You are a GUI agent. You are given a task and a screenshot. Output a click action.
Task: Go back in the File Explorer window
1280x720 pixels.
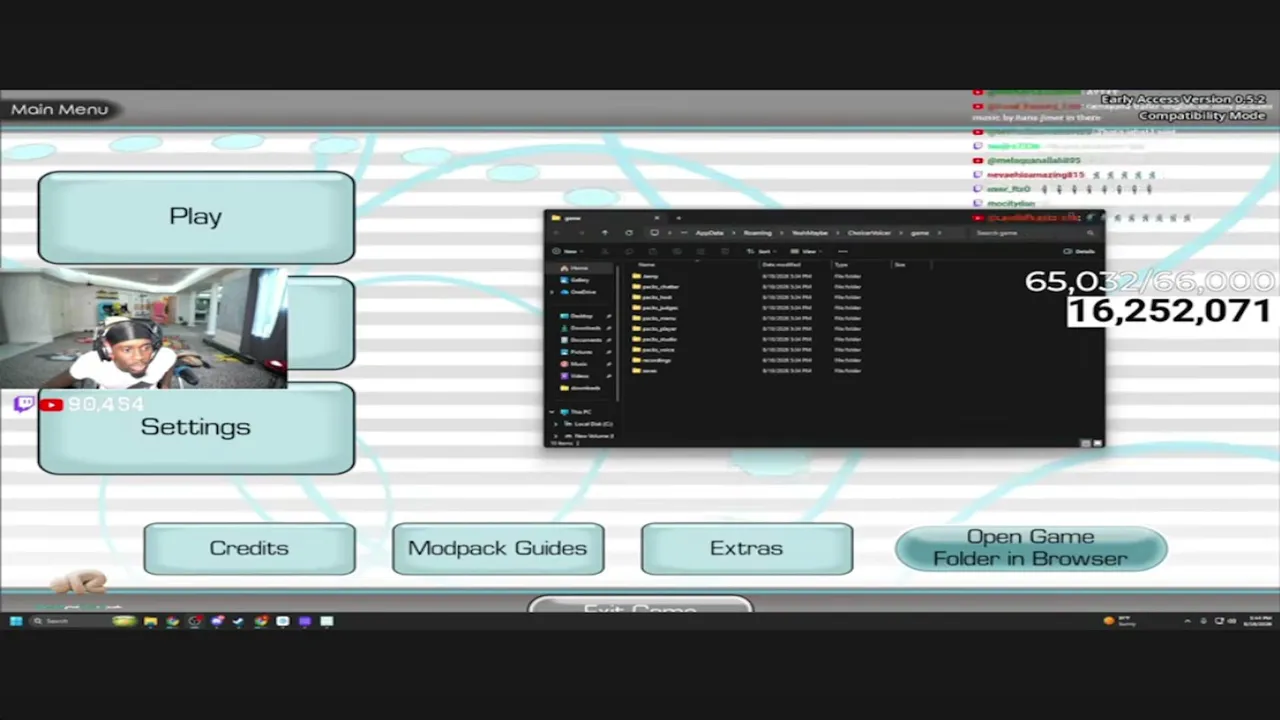click(x=556, y=233)
